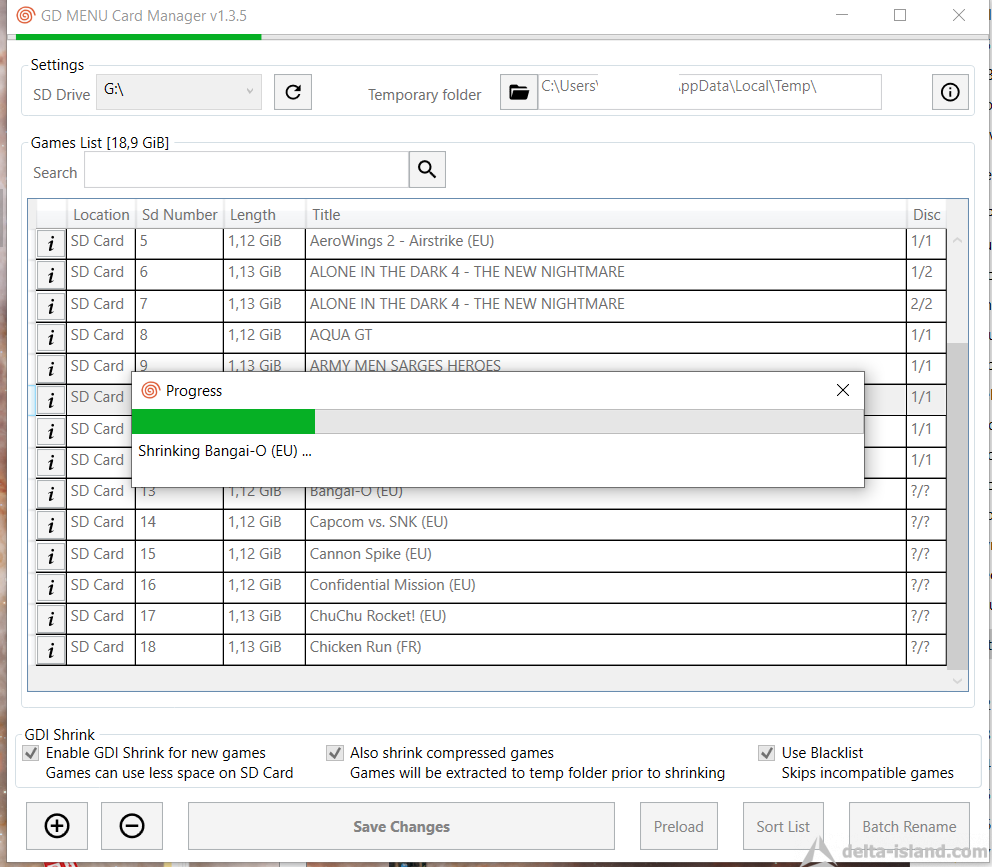992x867 pixels.
Task: Show info for ChuChu Rocket! row
Action: coord(51,618)
